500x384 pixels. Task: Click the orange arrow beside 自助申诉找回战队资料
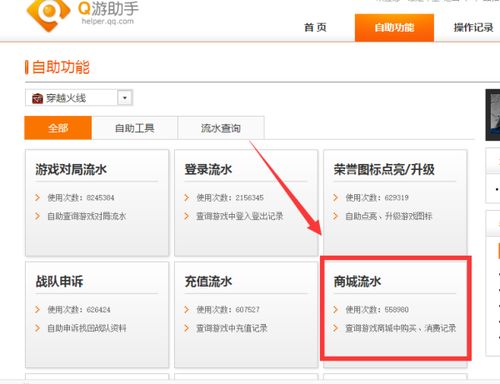pyautogui.click(x=37, y=328)
